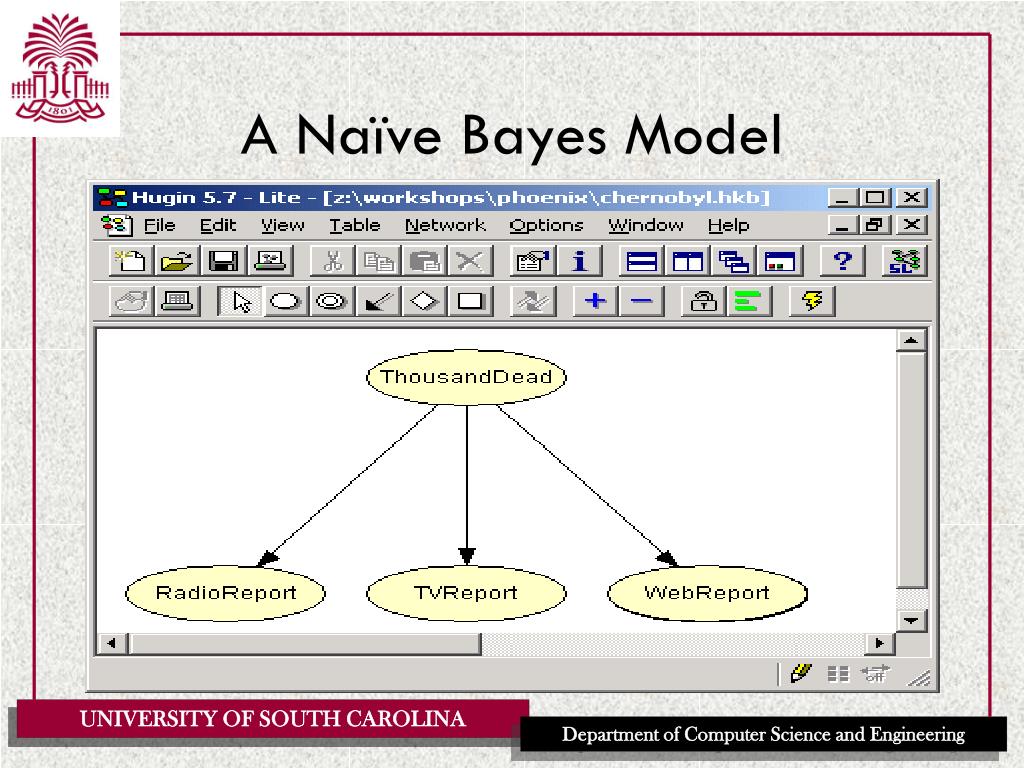Open a file with the folder icon
Screen dimensions: 1024x768
pyautogui.click(x=177, y=261)
